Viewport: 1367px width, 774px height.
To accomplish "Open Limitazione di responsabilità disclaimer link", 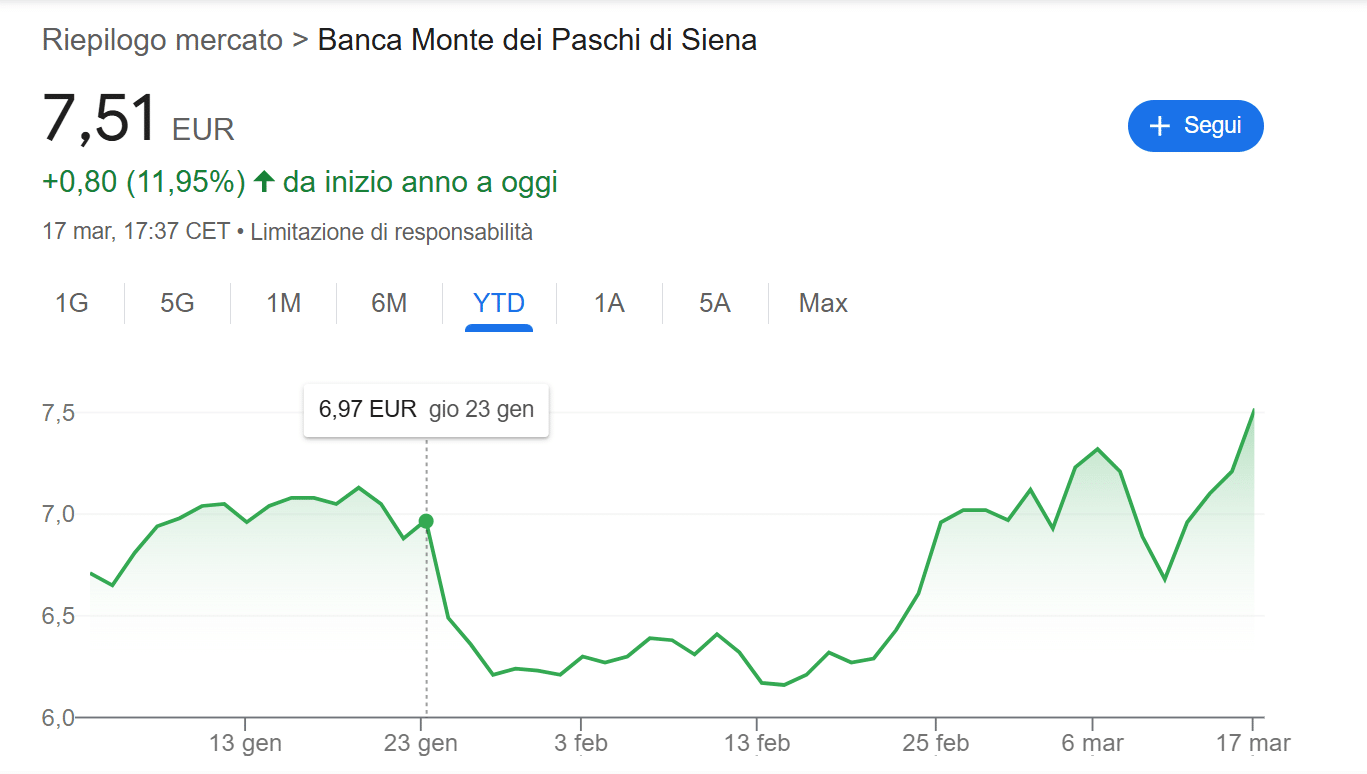I will click(x=391, y=232).
